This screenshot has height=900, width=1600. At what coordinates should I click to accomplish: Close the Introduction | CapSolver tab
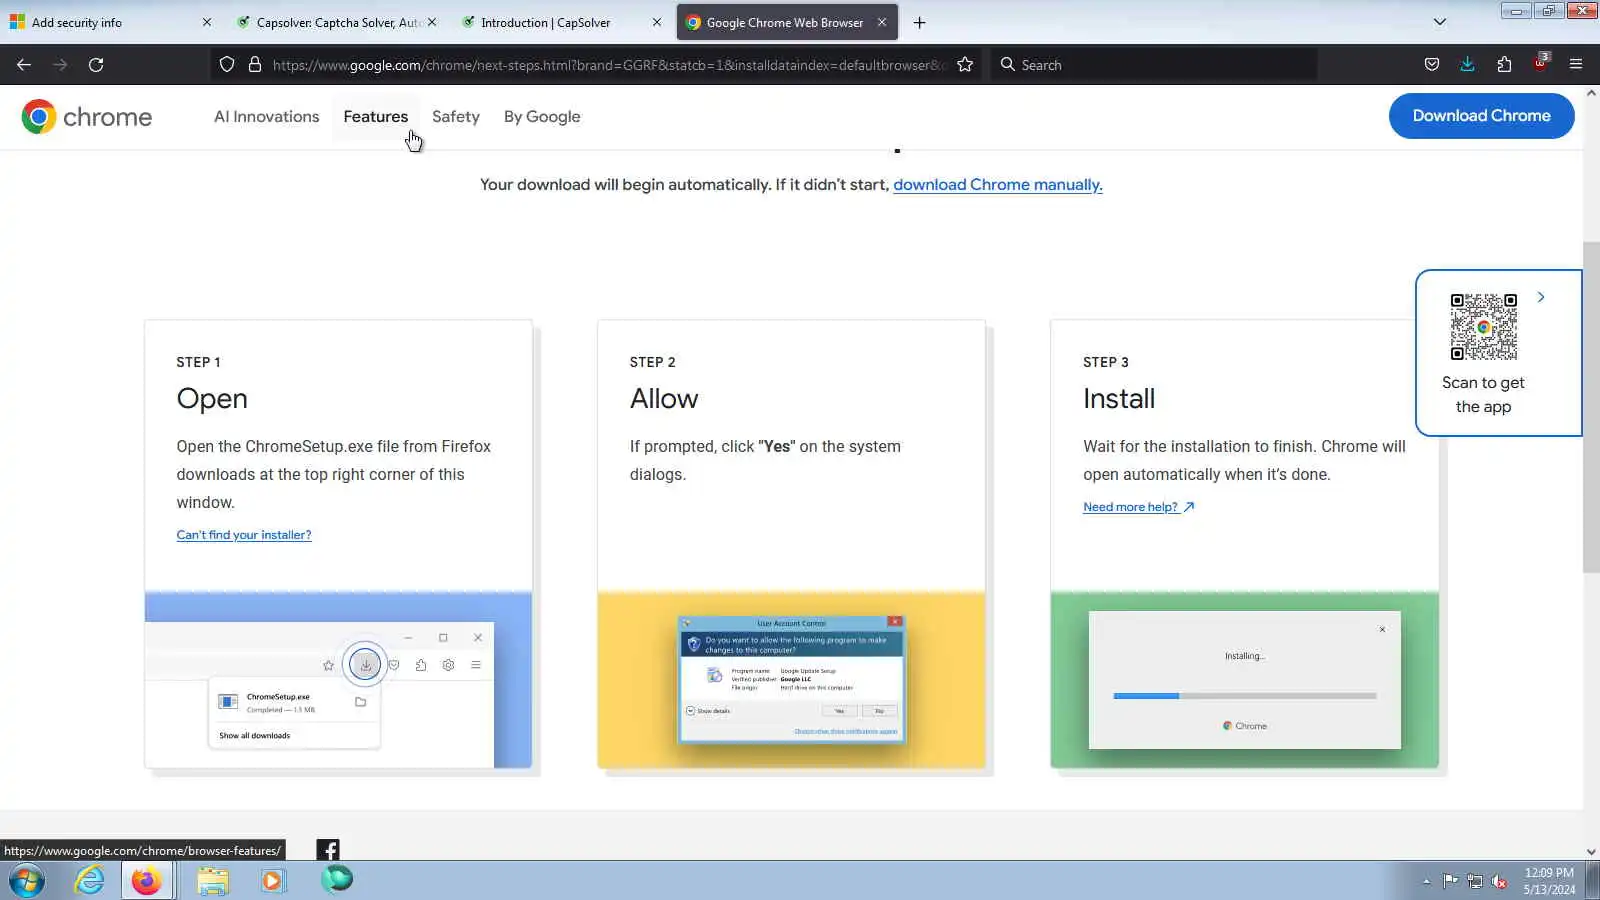[657, 22]
